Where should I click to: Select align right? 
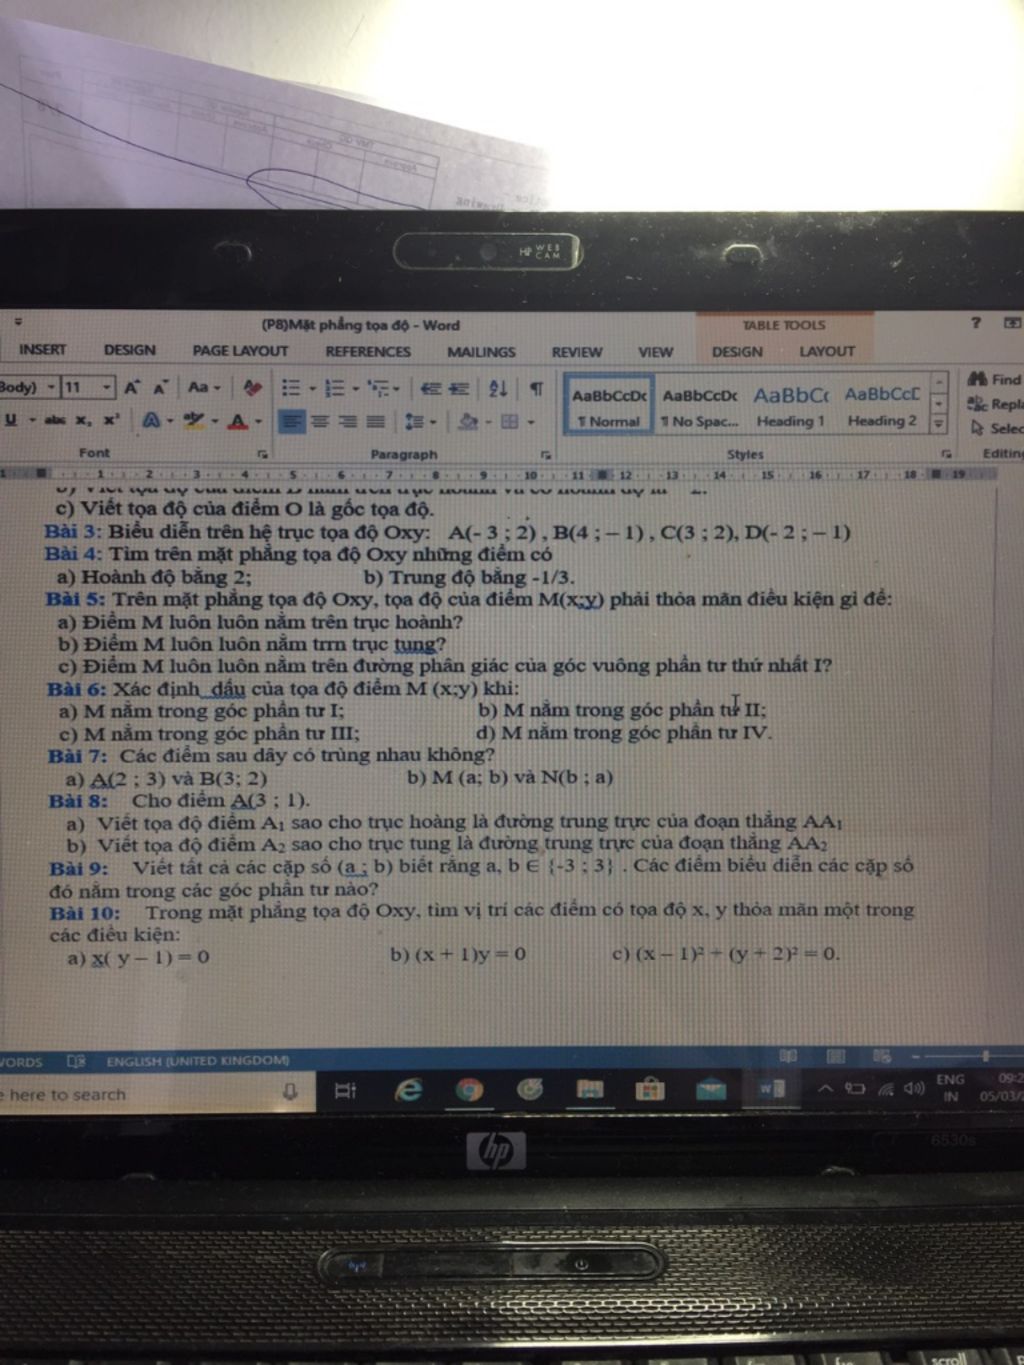347,421
